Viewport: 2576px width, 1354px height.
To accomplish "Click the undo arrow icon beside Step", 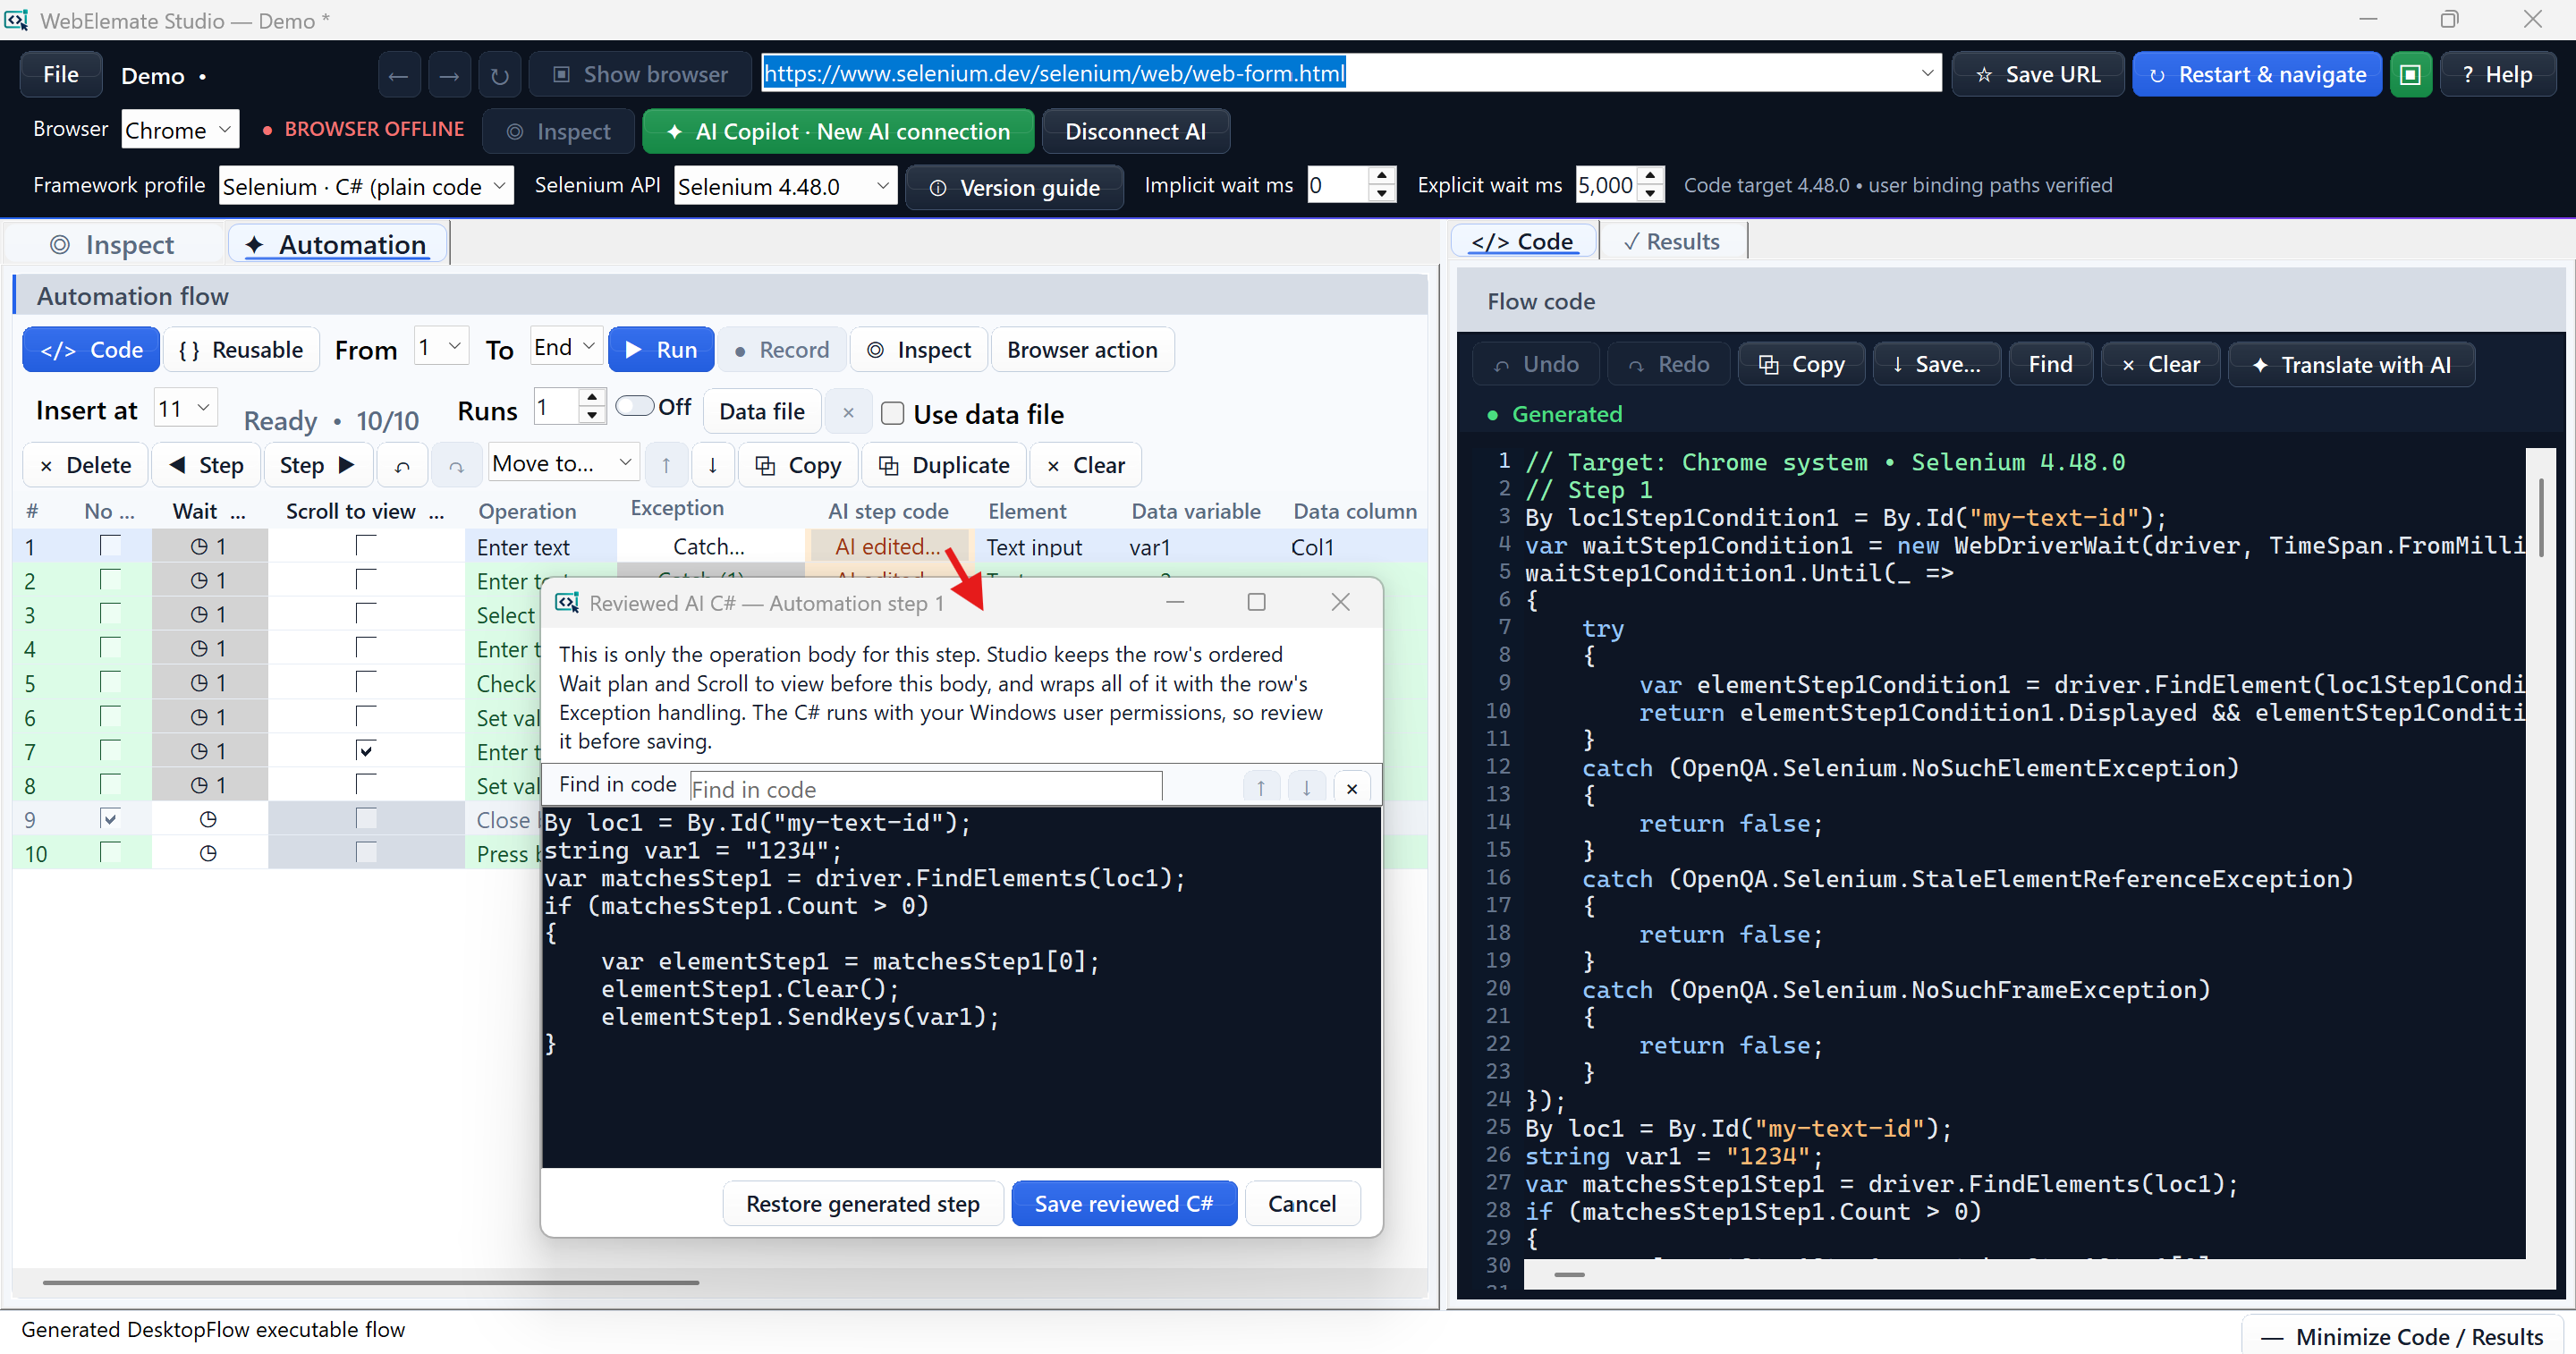I will click(x=402, y=465).
